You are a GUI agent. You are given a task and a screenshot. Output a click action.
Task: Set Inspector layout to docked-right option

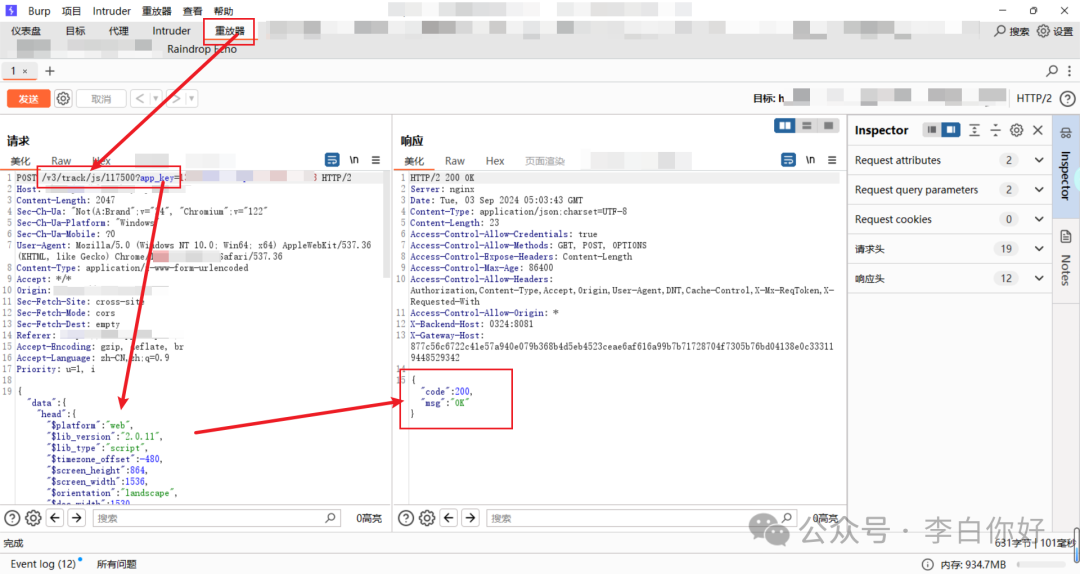[951, 130]
